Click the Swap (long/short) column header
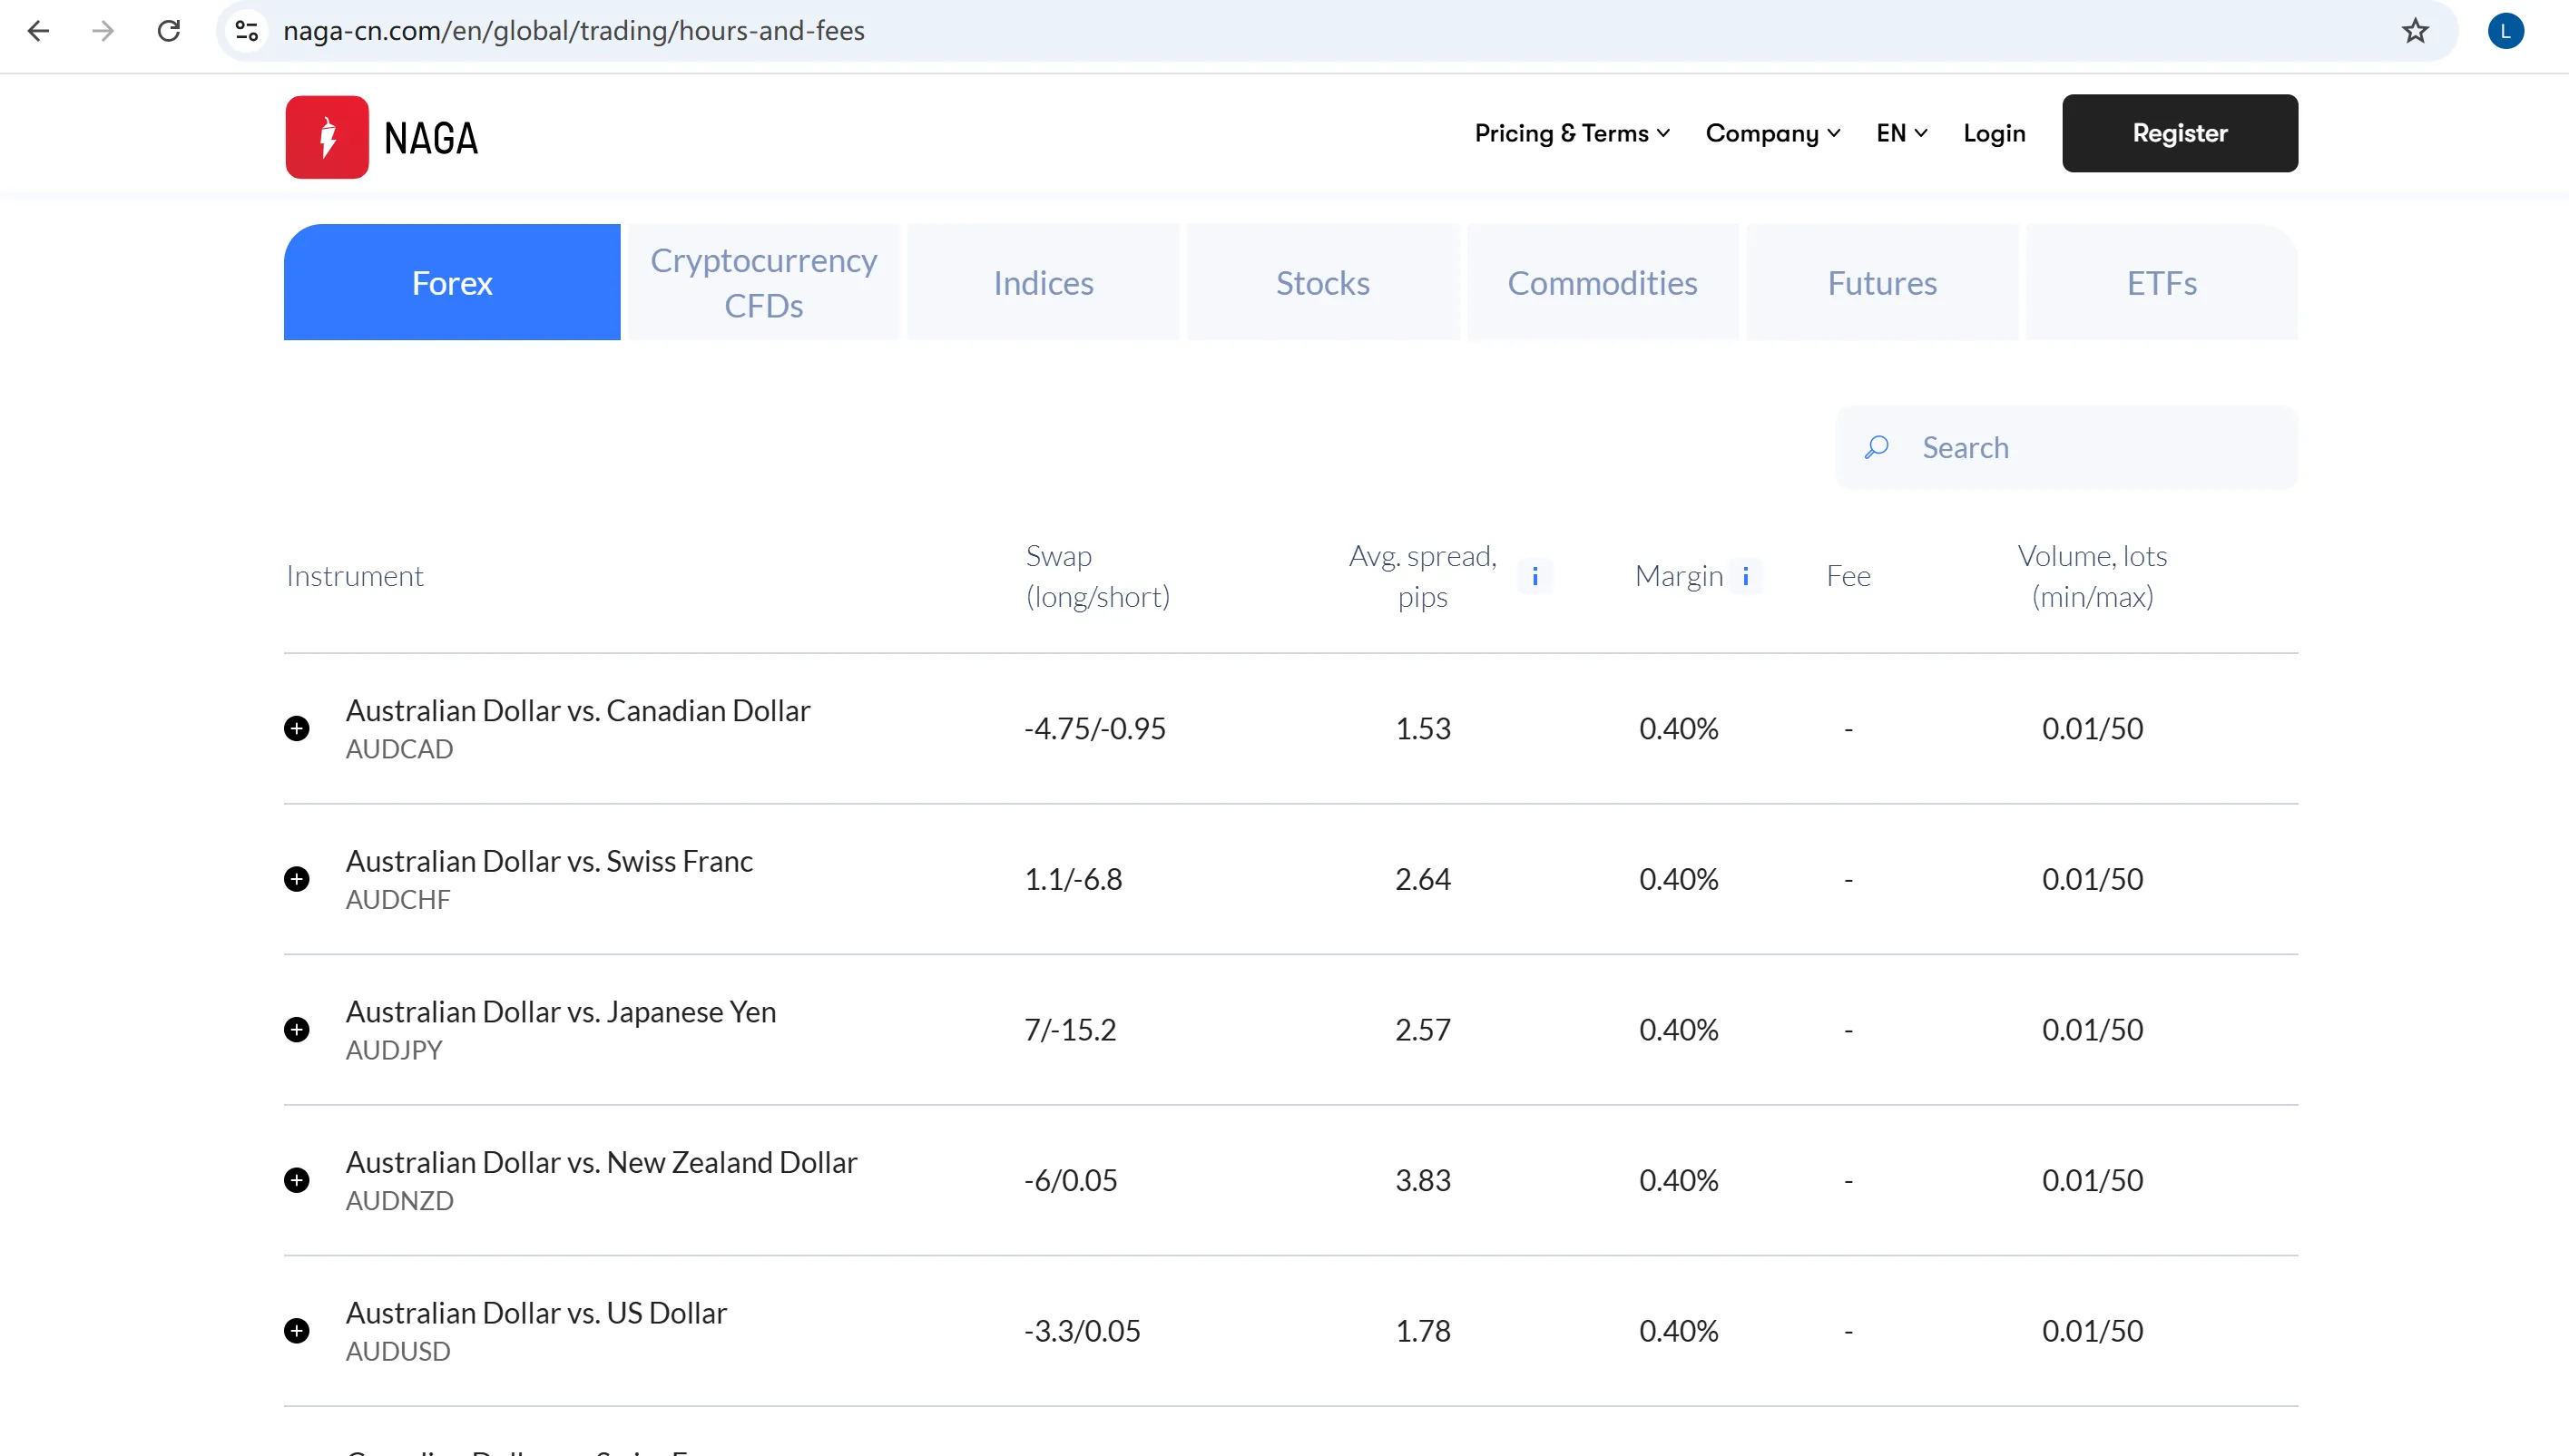This screenshot has width=2569, height=1456. tap(1098, 576)
